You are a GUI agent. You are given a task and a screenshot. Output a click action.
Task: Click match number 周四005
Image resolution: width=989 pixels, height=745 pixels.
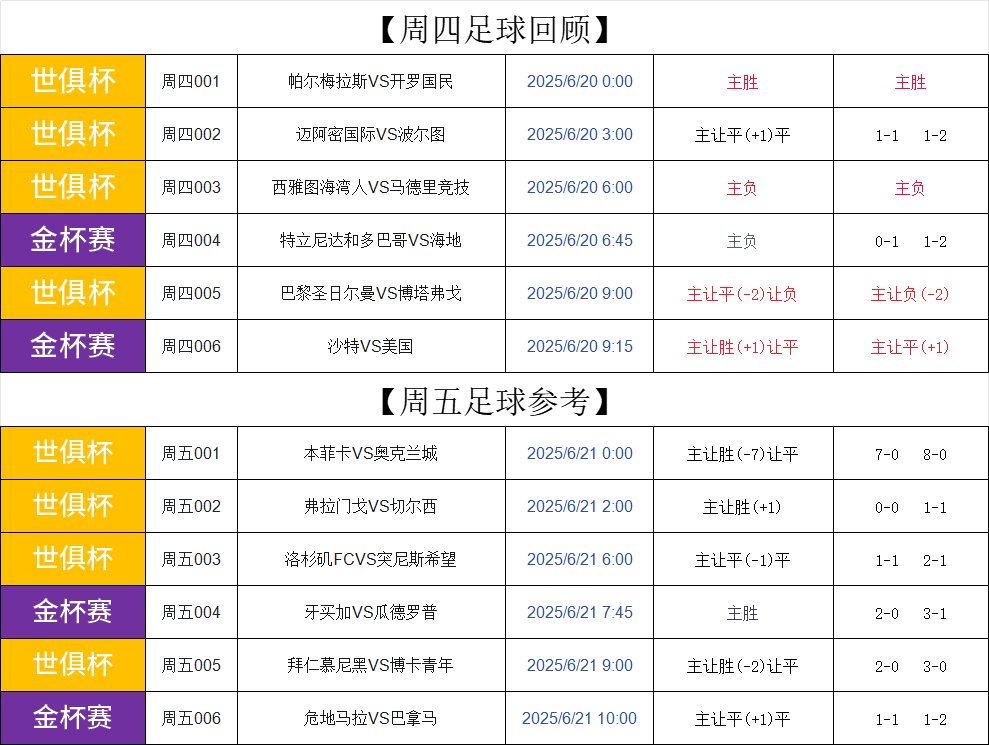click(190, 293)
